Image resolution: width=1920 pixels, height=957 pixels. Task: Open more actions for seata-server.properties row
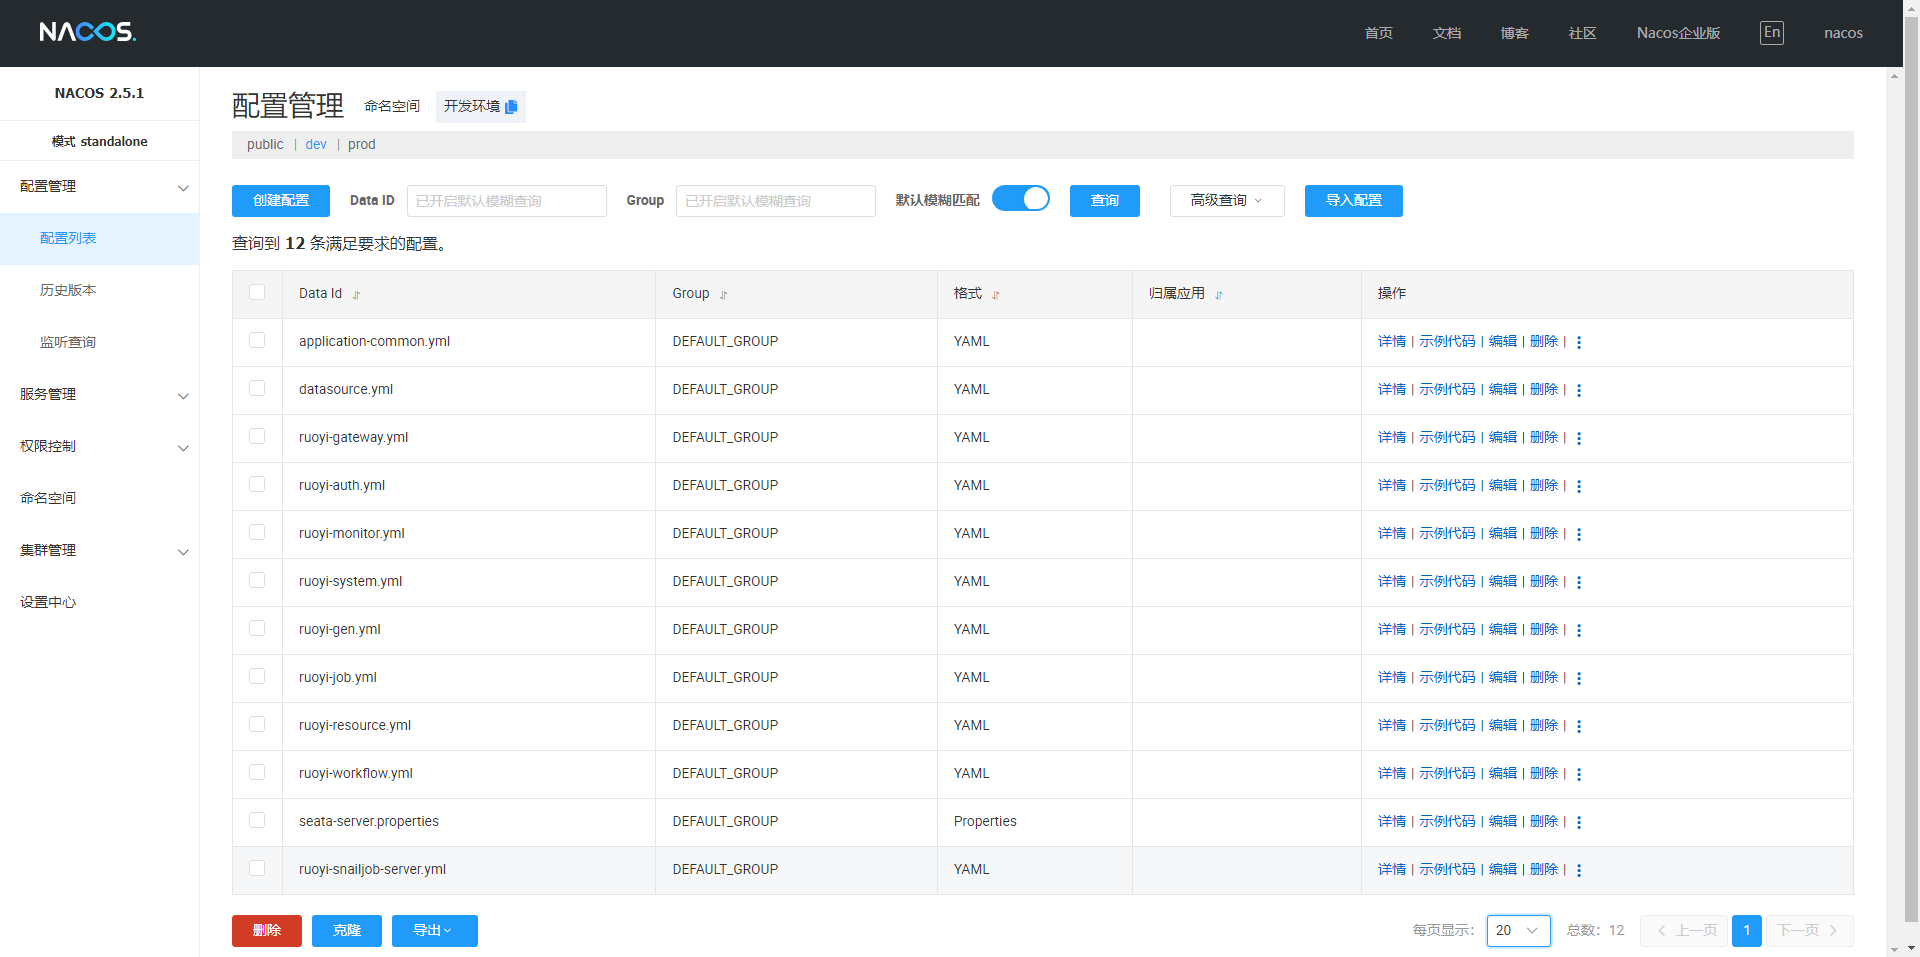point(1579,822)
